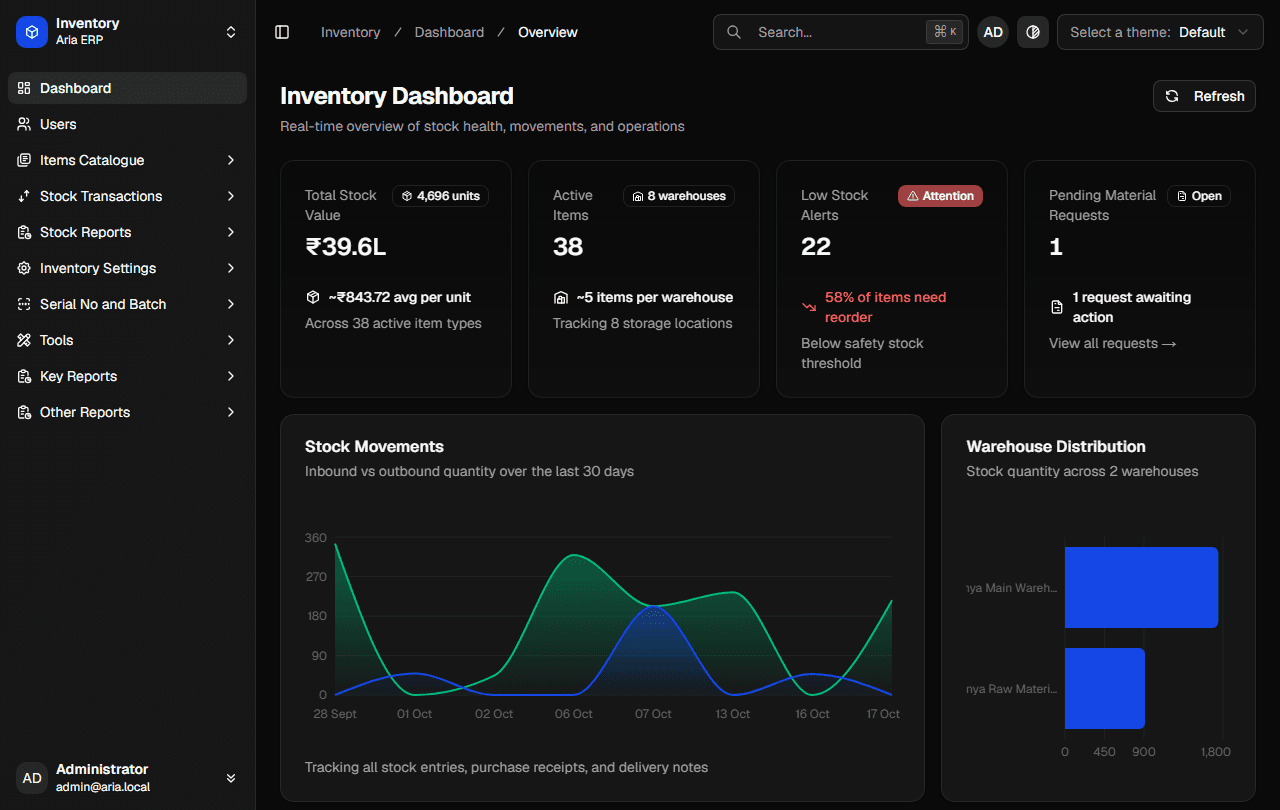This screenshot has width=1280, height=810.
Task: Click the Stock Transactions arrows icon
Action: (24, 196)
